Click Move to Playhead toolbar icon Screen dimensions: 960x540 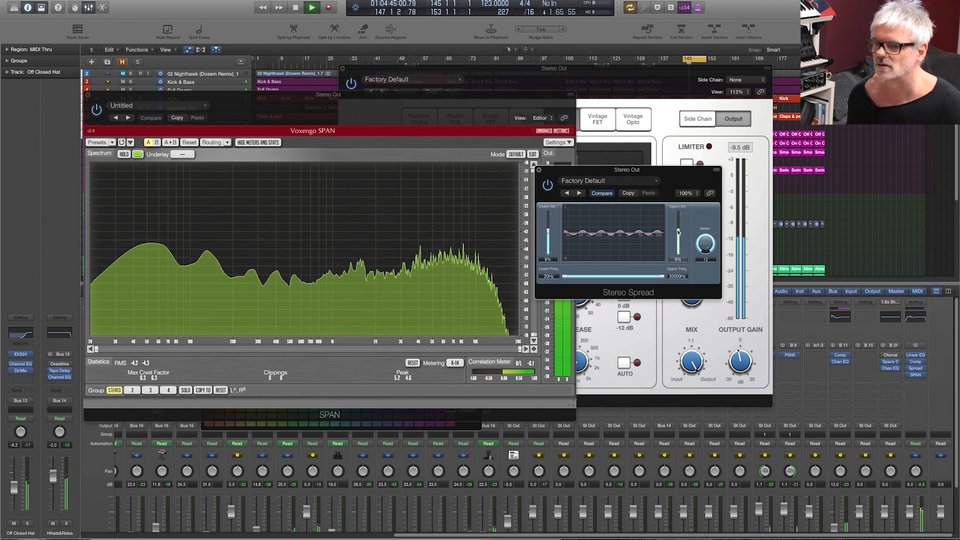click(x=491, y=28)
